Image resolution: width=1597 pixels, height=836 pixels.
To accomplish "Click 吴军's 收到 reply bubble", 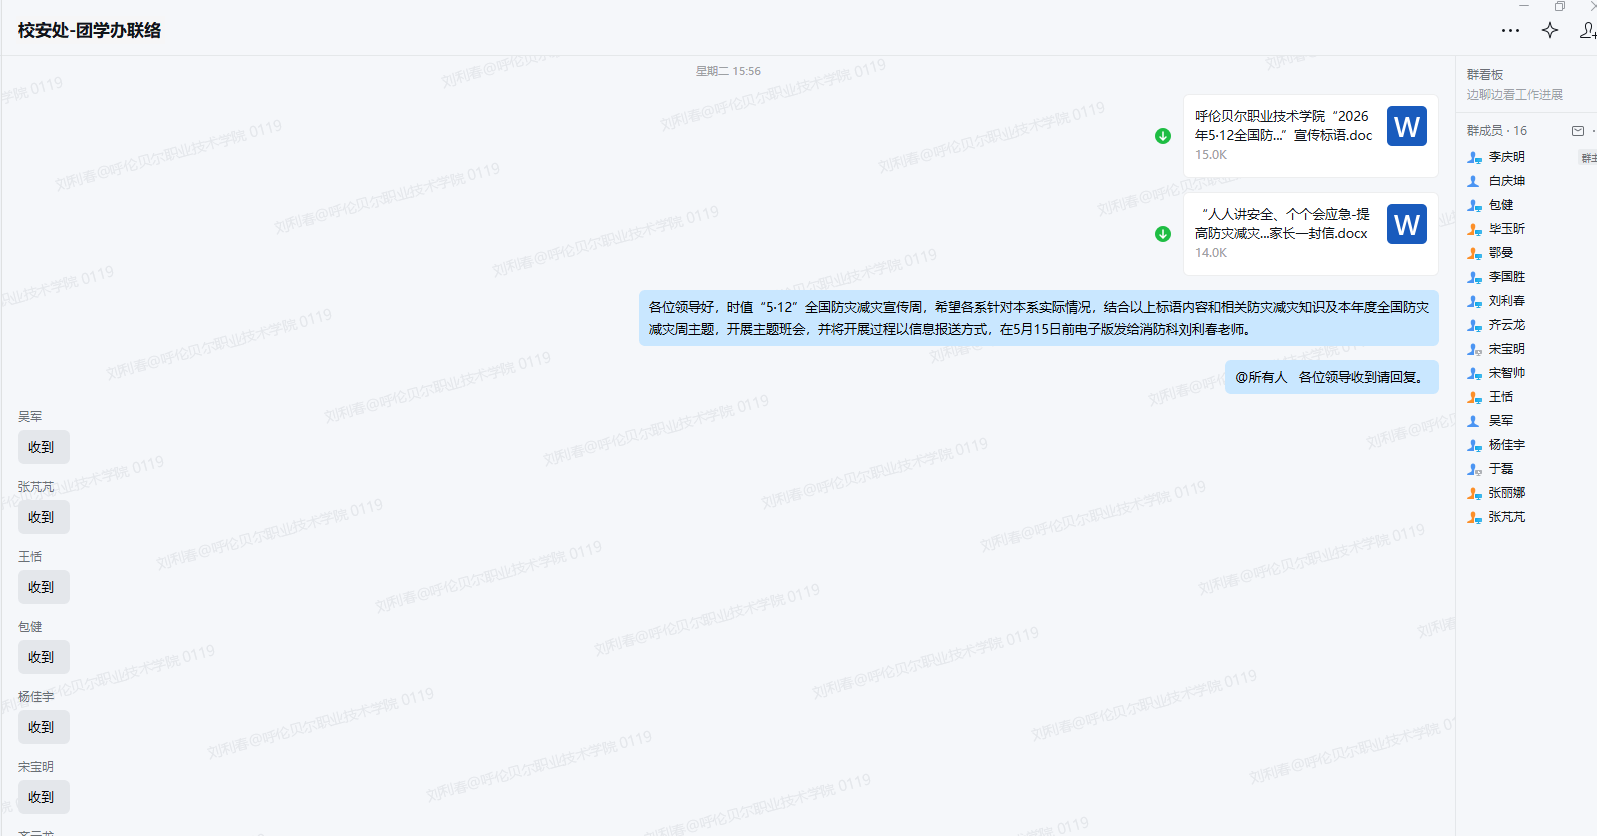I will pyautogui.click(x=43, y=447).
